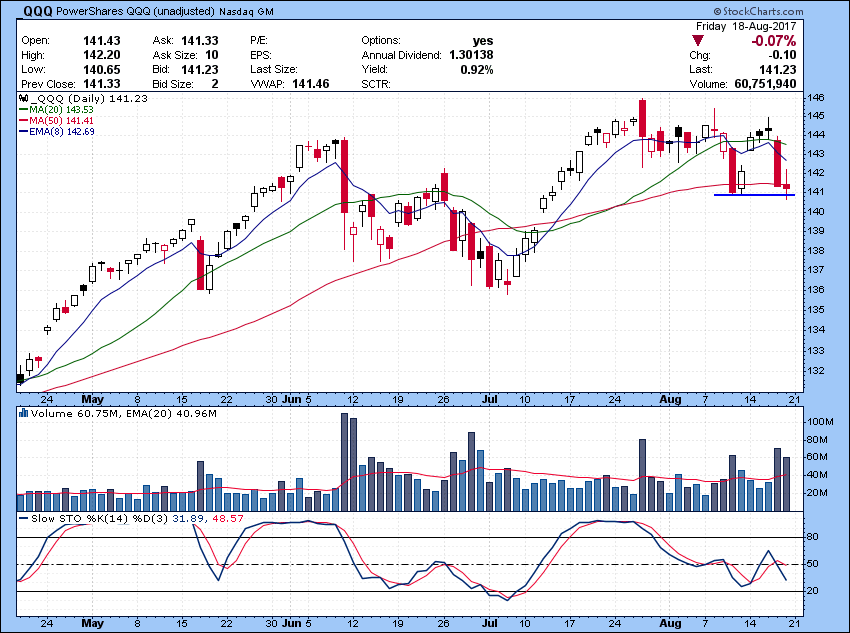850x633 pixels.
Task: Click the Low value '140.65'
Action: tap(102, 69)
